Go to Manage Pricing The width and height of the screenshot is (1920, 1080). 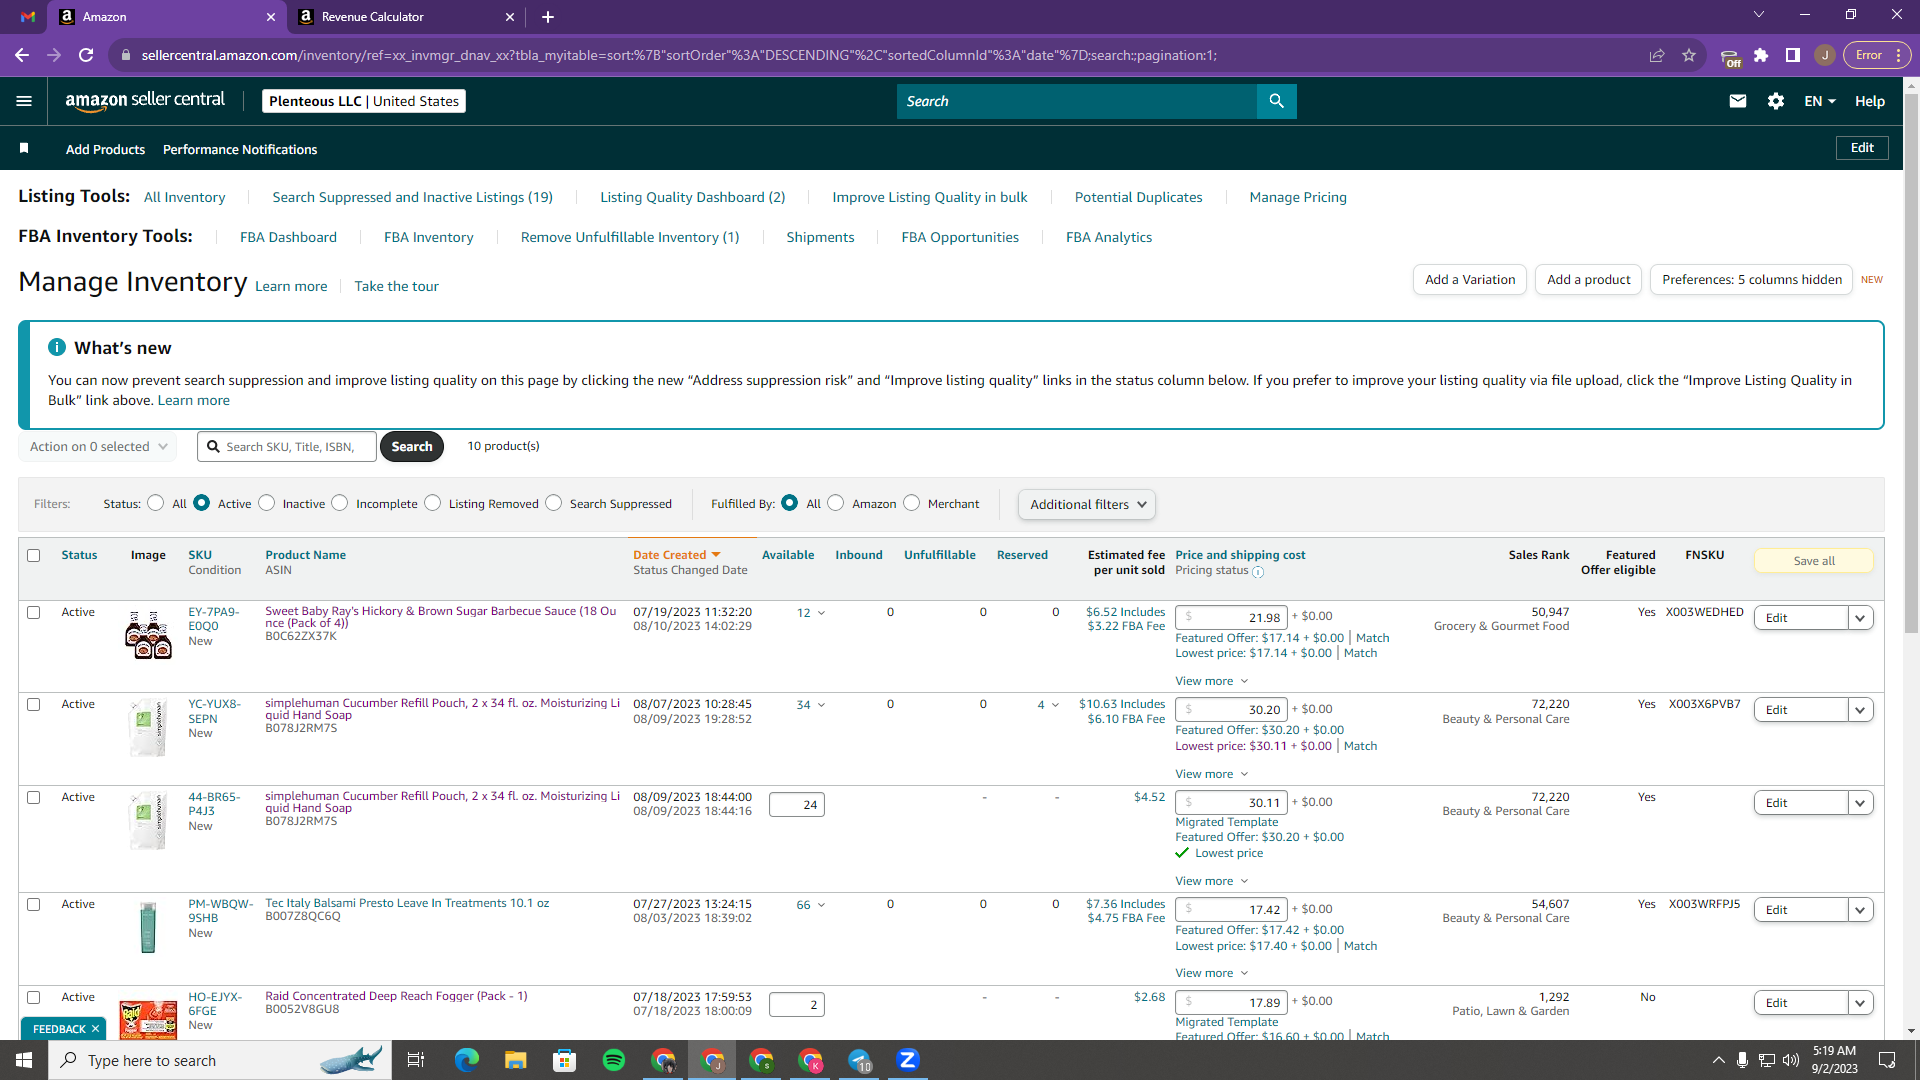click(1298, 197)
